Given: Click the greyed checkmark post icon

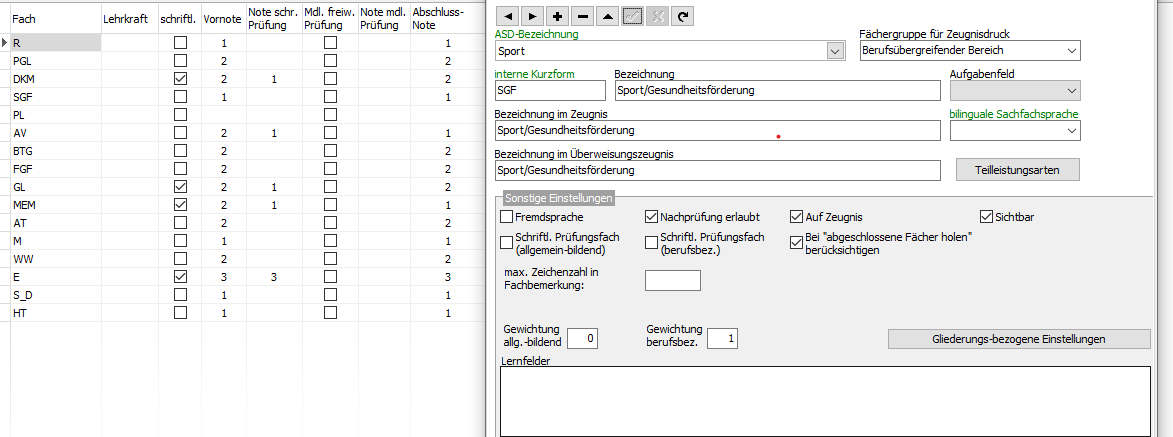Looking at the screenshot, I should (x=631, y=16).
